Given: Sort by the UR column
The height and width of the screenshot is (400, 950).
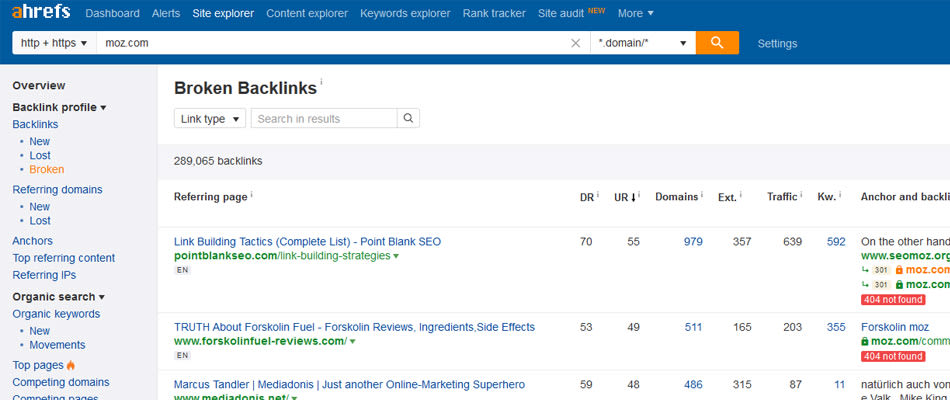Looking at the screenshot, I should pyautogui.click(x=625, y=197).
